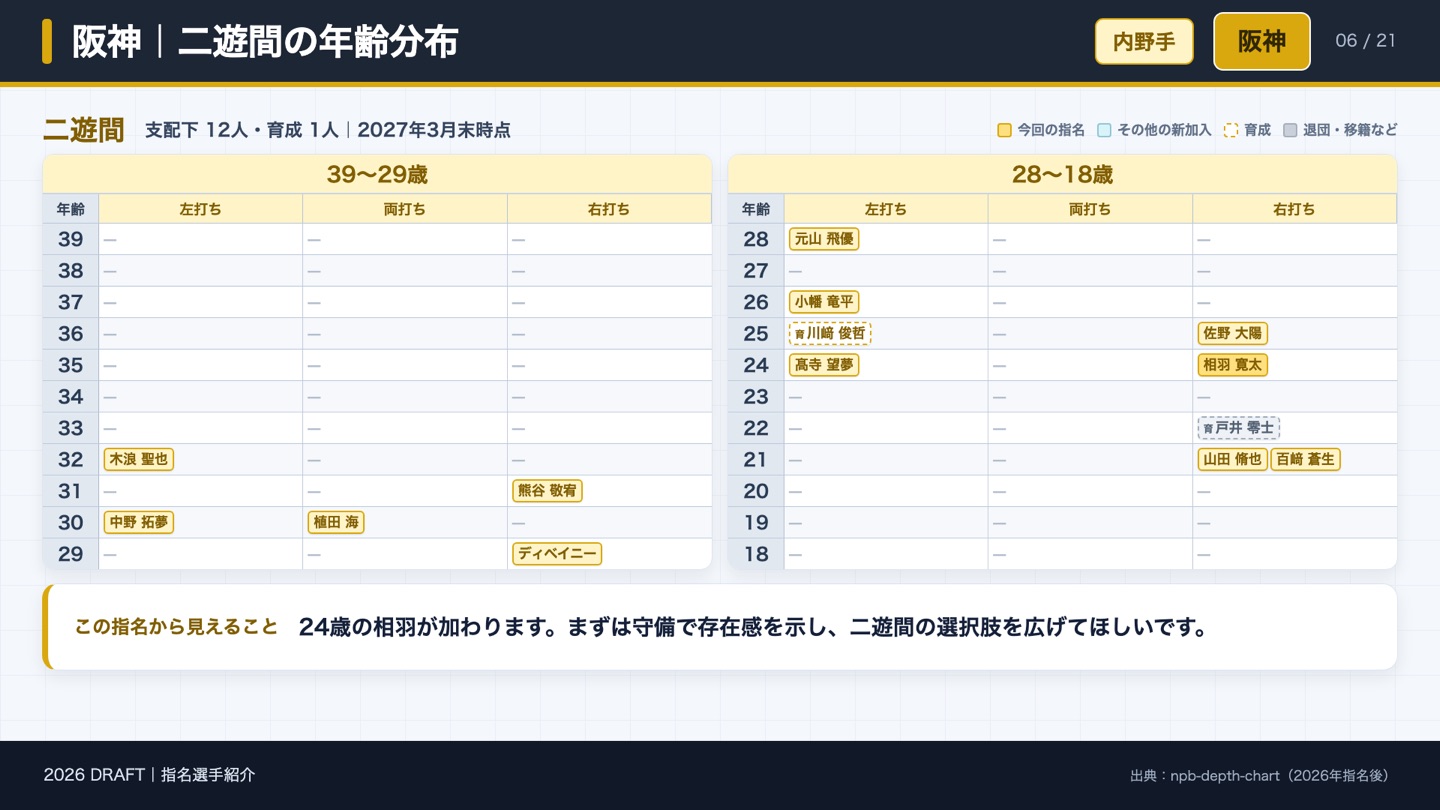Click the 二遊間 section heading
The width and height of the screenshot is (1440, 810).
84,130
